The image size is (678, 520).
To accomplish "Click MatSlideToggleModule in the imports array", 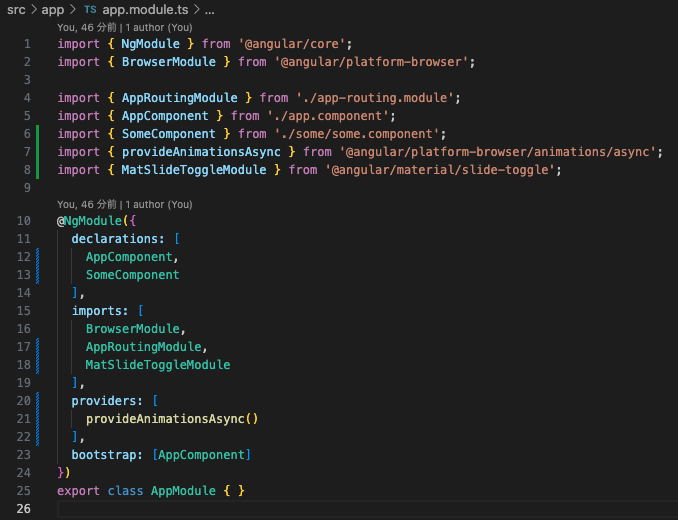I will tap(157, 365).
